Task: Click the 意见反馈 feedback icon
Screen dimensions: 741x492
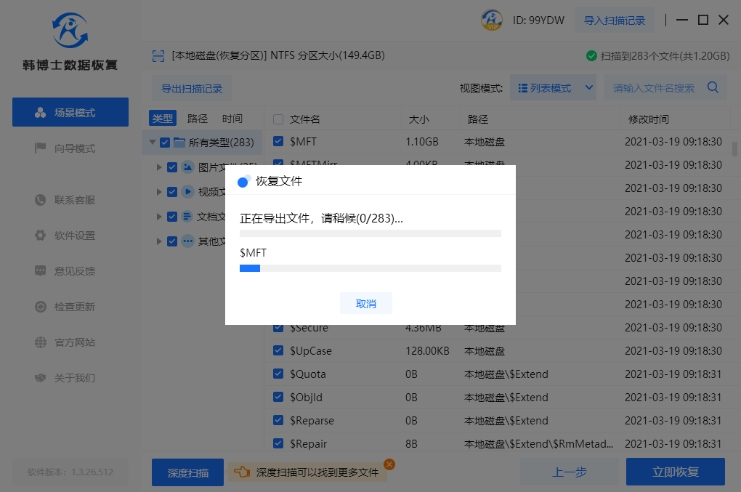Action: (41, 271)
